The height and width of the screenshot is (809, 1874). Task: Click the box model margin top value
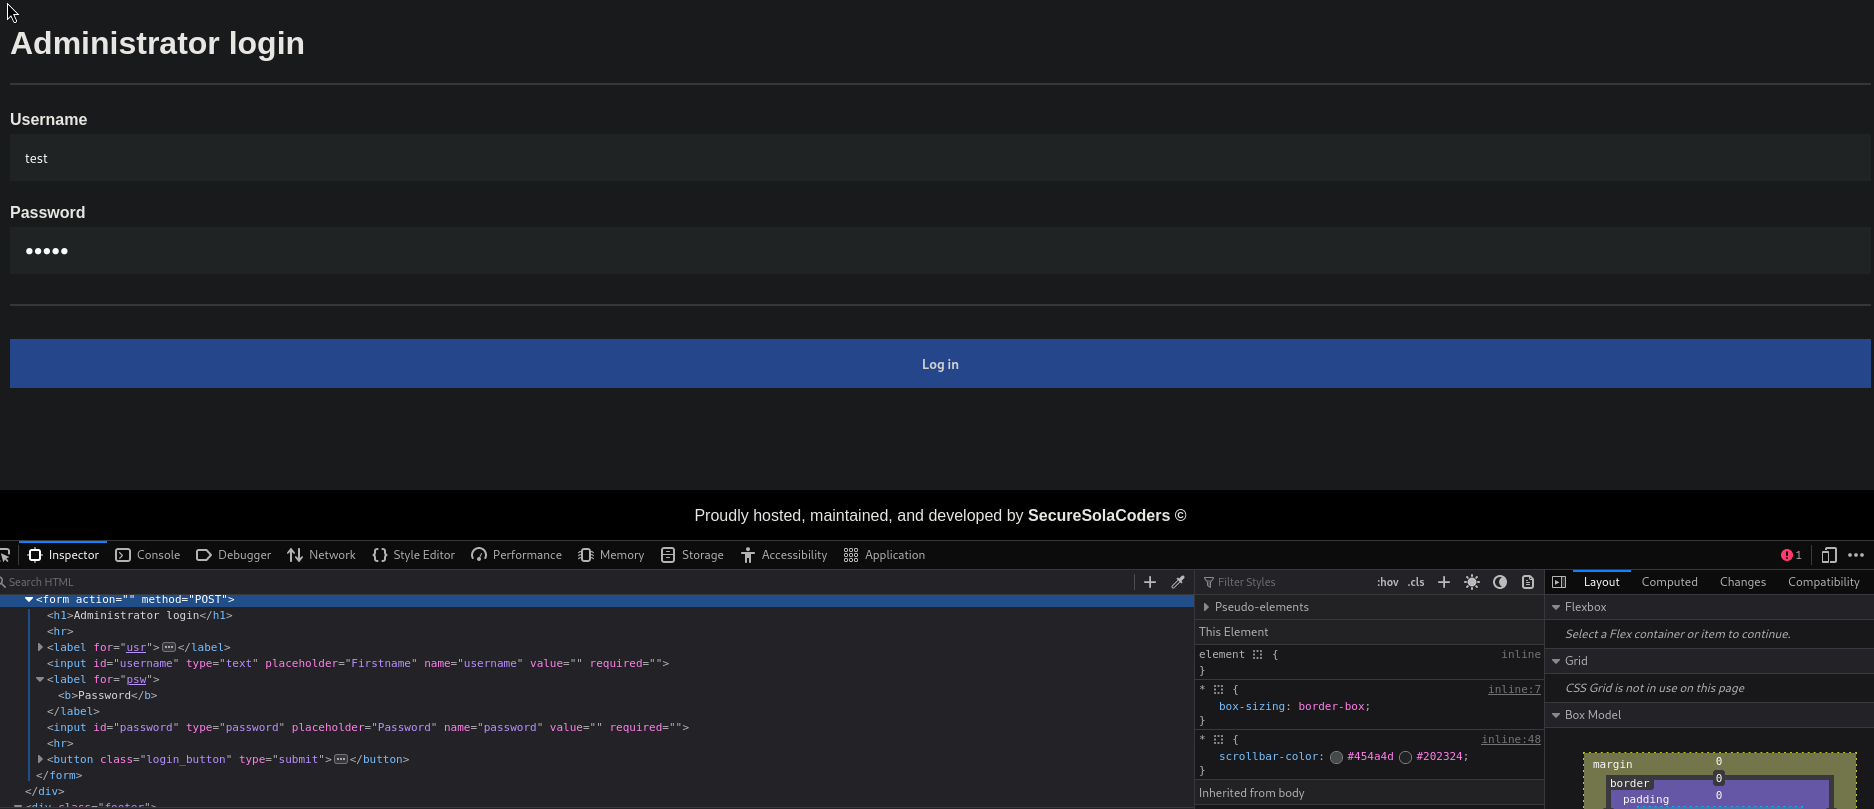pyautogui.click(x=1719, y=762)
